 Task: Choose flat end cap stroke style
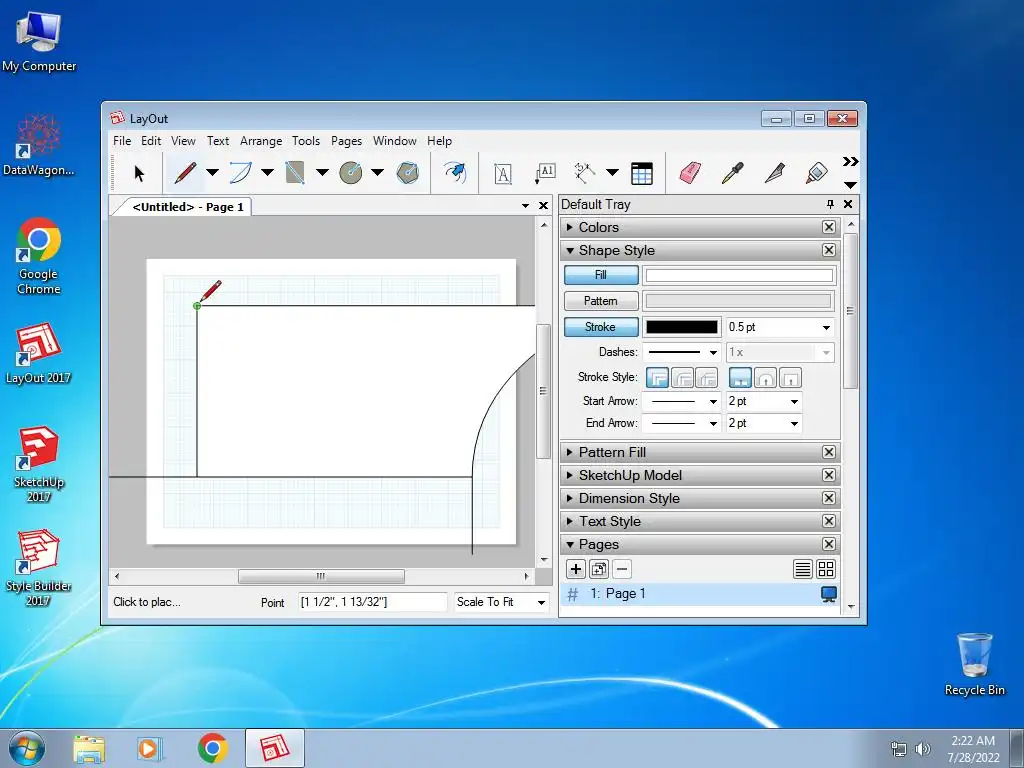click(740, 377)
